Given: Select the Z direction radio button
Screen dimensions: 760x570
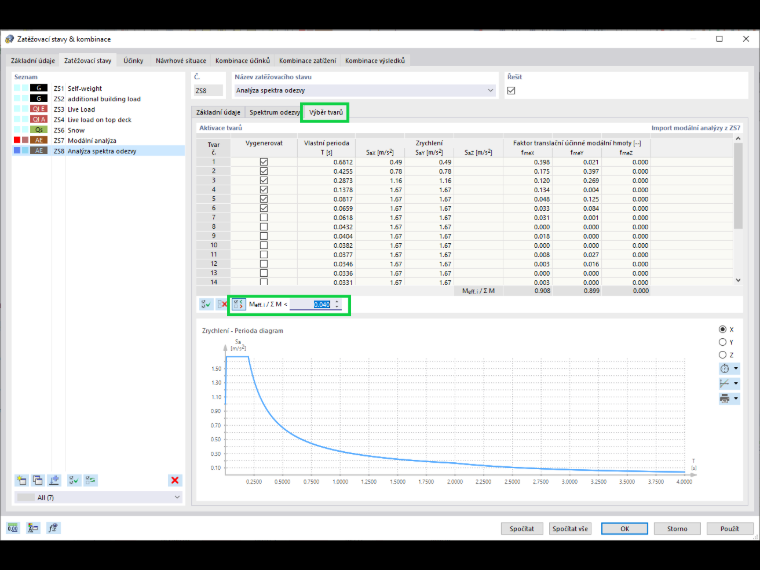Looking at the screenshot, I should [x=723, y=355].
